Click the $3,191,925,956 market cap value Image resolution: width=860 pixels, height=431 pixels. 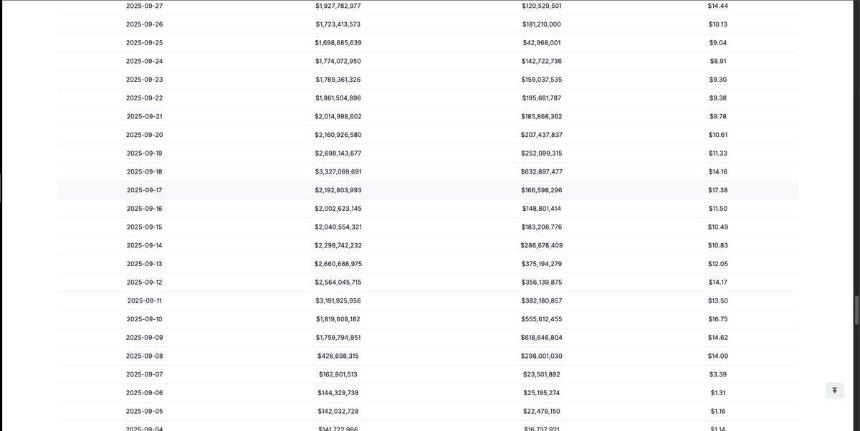click(338, 301)
